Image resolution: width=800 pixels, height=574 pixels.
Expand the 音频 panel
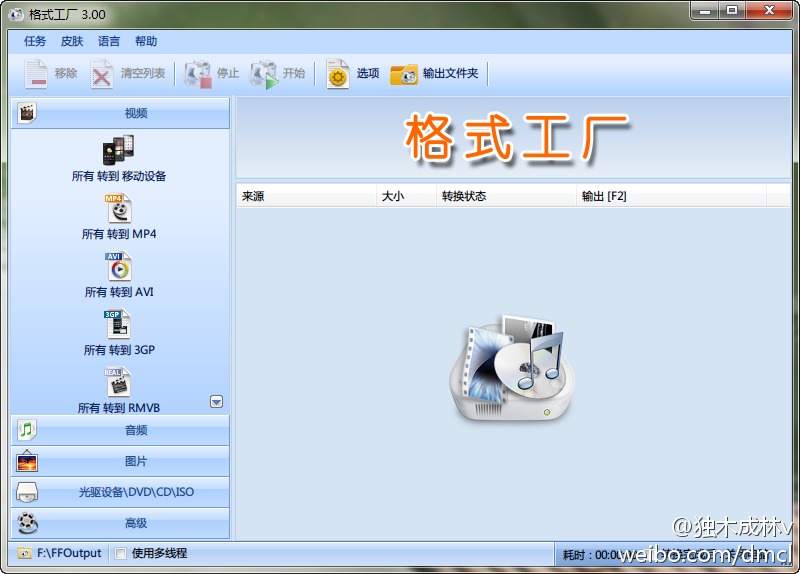(x=120, y=430)
